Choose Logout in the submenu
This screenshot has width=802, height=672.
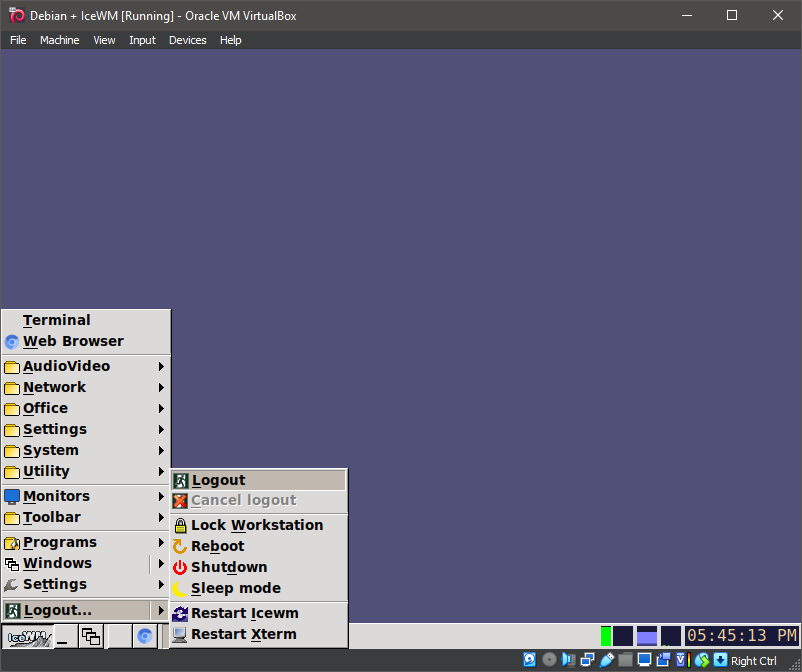(218, 480)
